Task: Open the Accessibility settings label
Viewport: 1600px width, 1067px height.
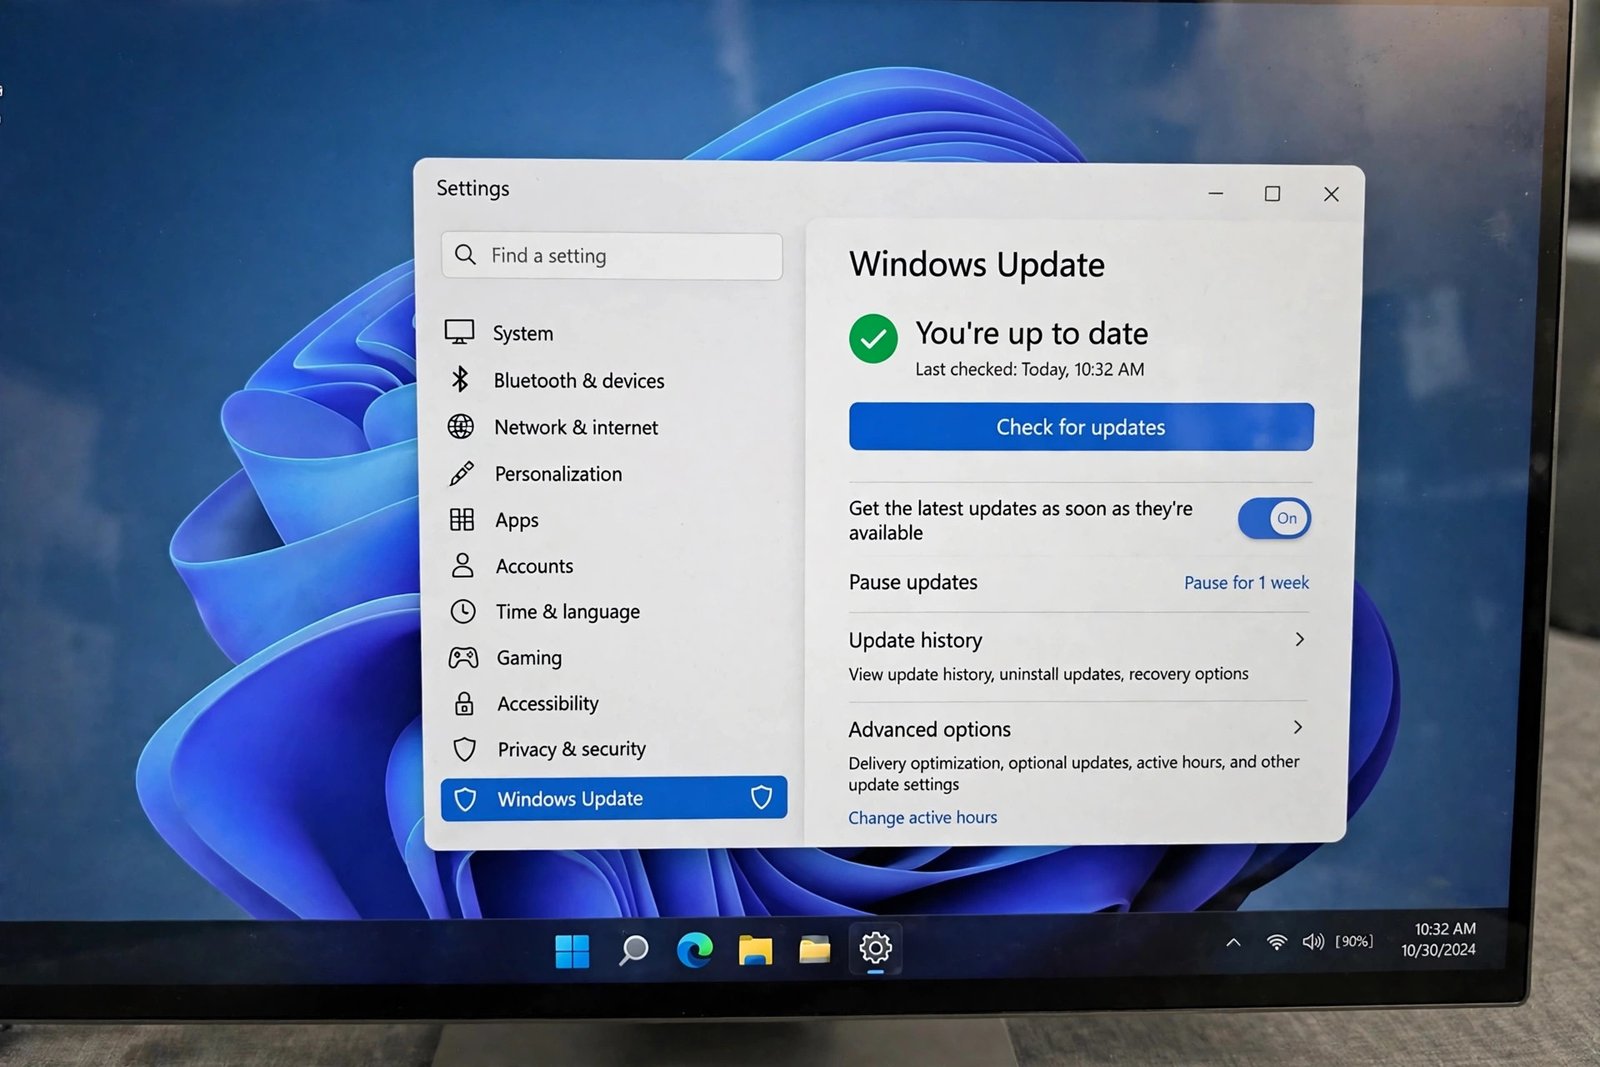Action: 548,704
